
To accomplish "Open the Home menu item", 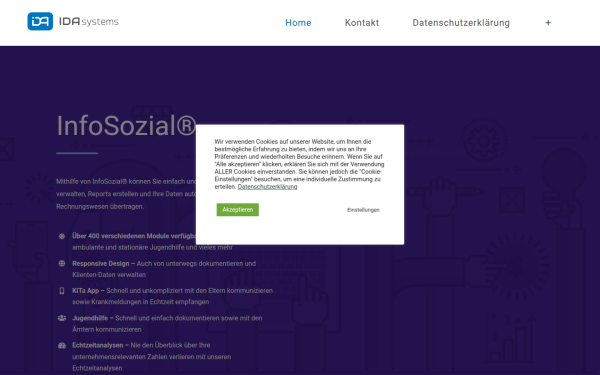I will pos(298,23).
